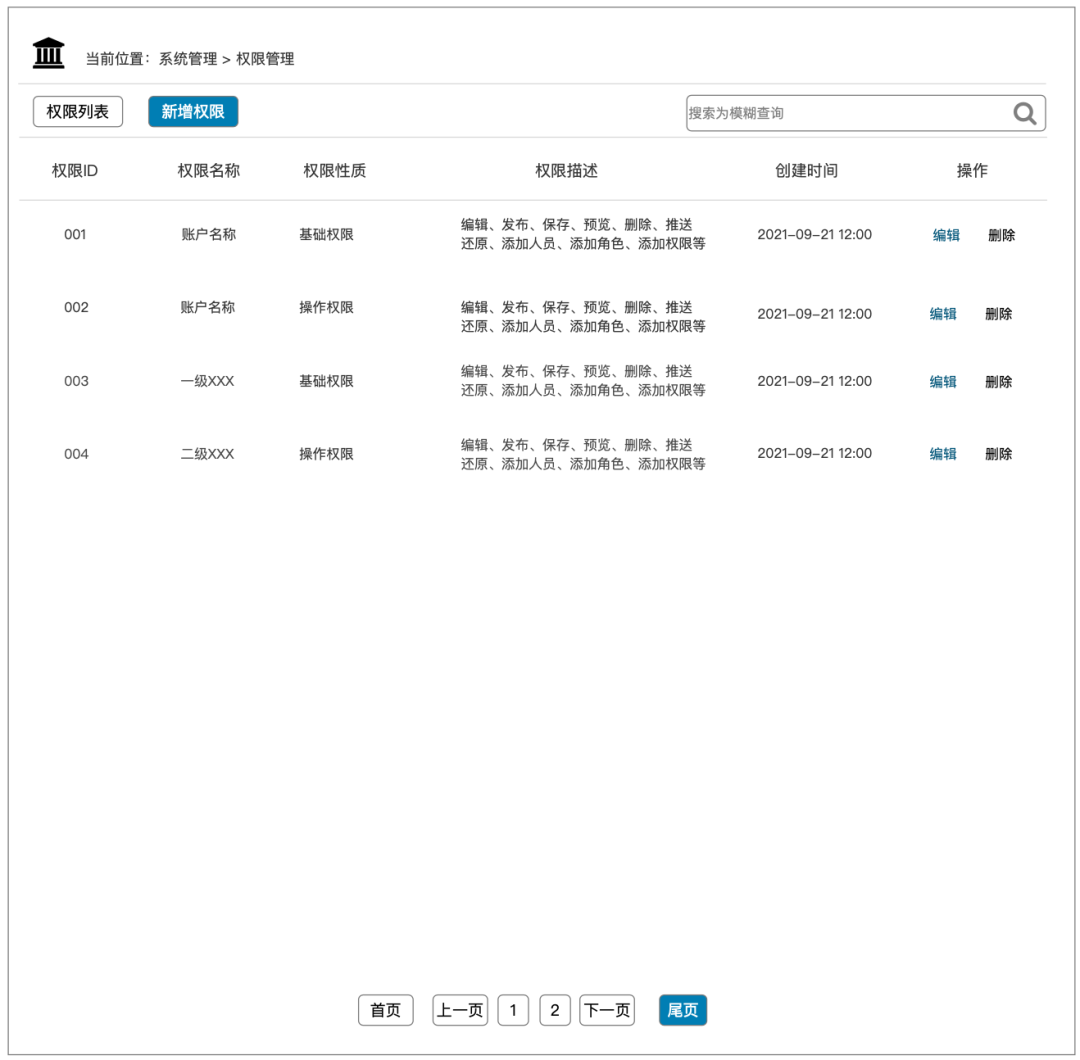The height and width of the screenshot is (1060, 1080).
Task: Click the bank building logo icon
Action: 48,53
